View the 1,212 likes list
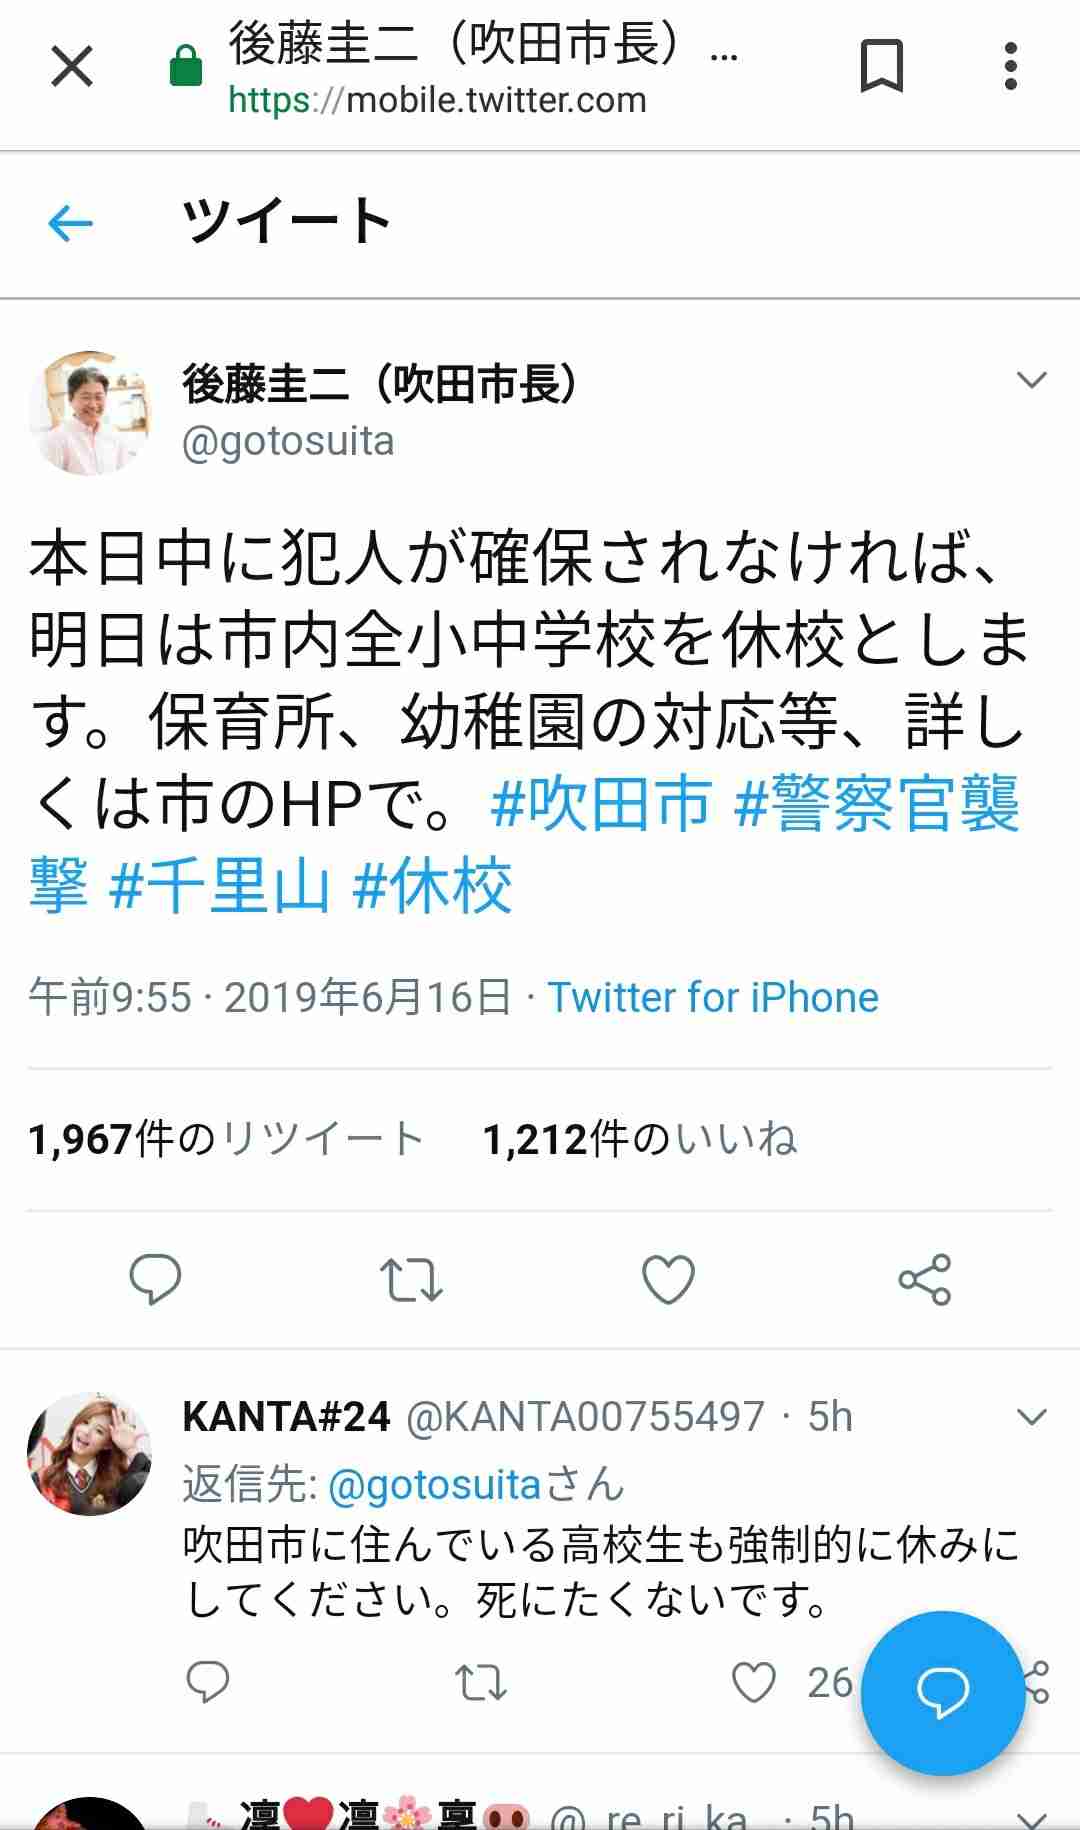 pos(640,1139)
